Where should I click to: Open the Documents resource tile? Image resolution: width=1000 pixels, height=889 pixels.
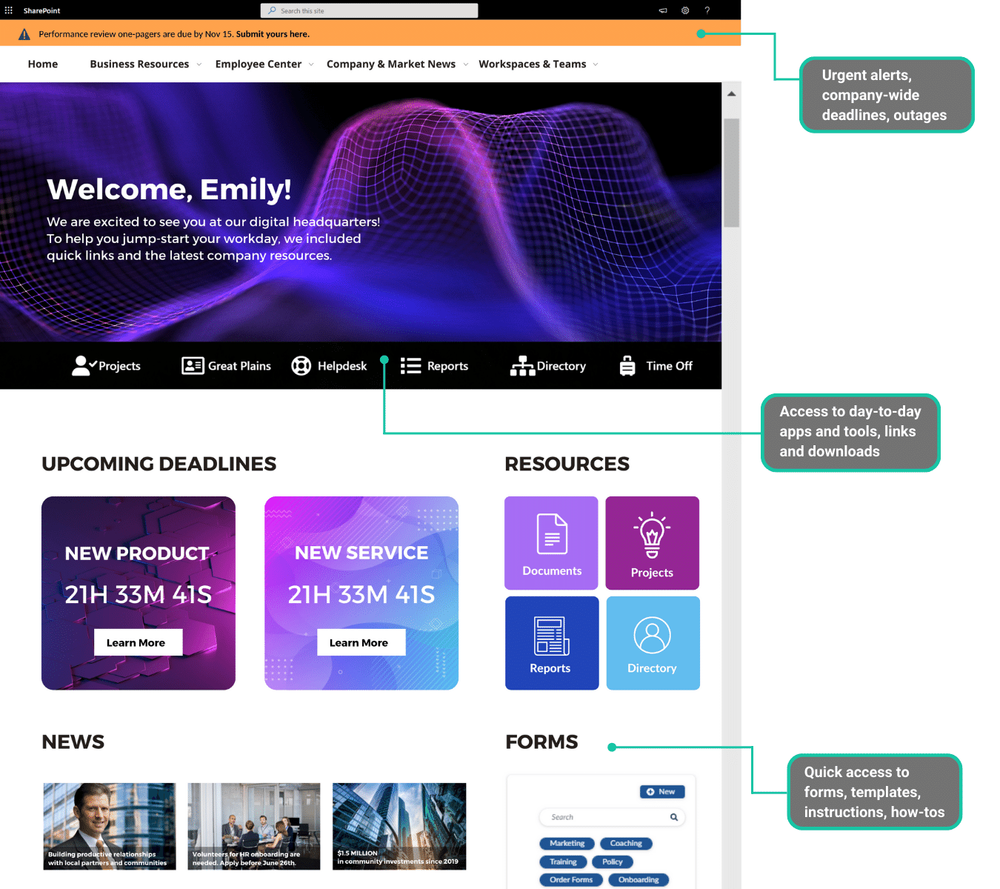[551, 542]
